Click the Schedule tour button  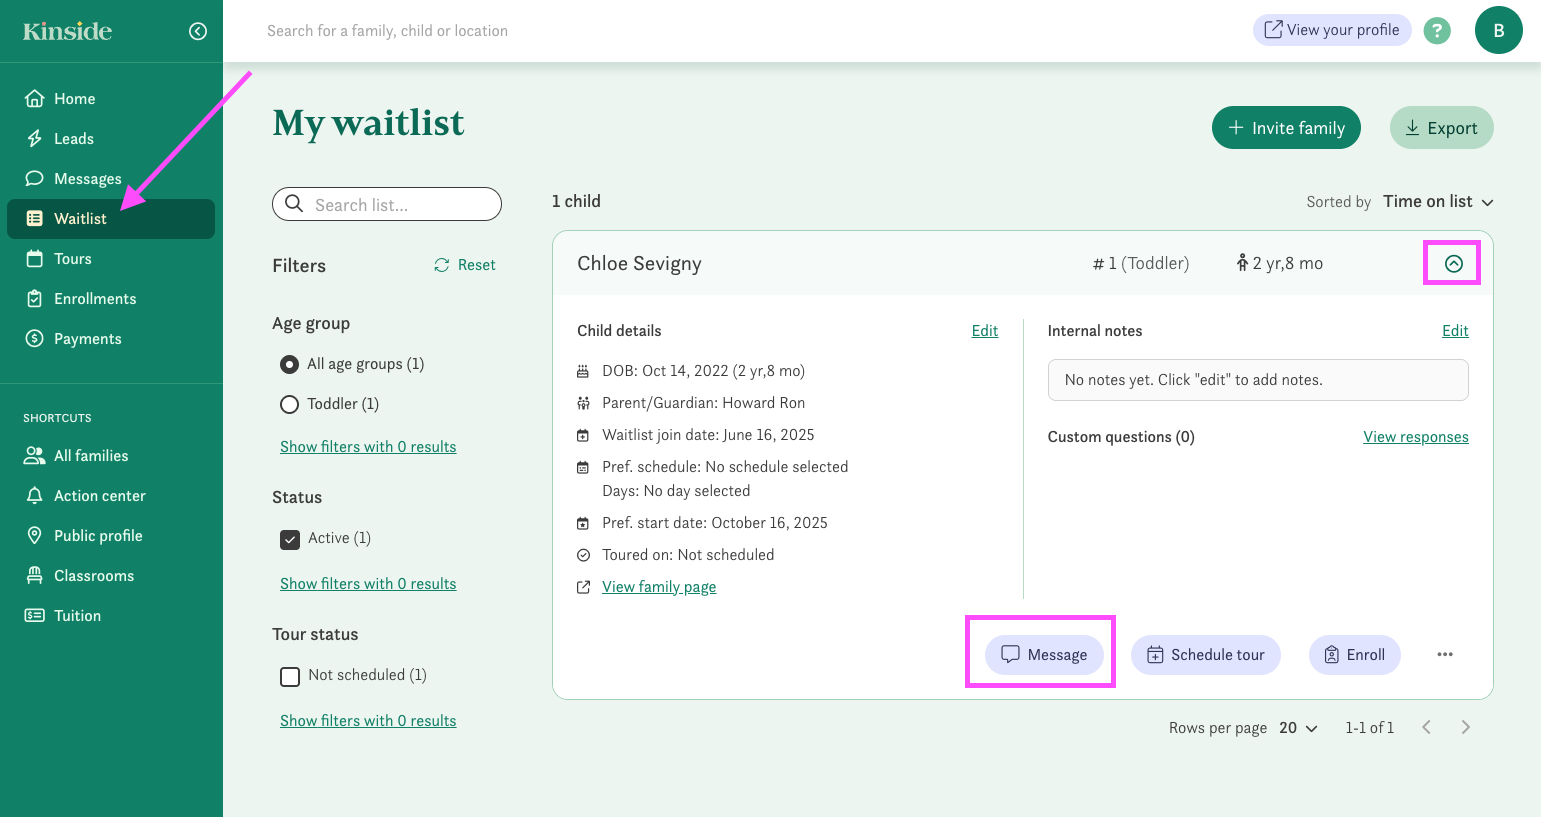(1205, 655)
